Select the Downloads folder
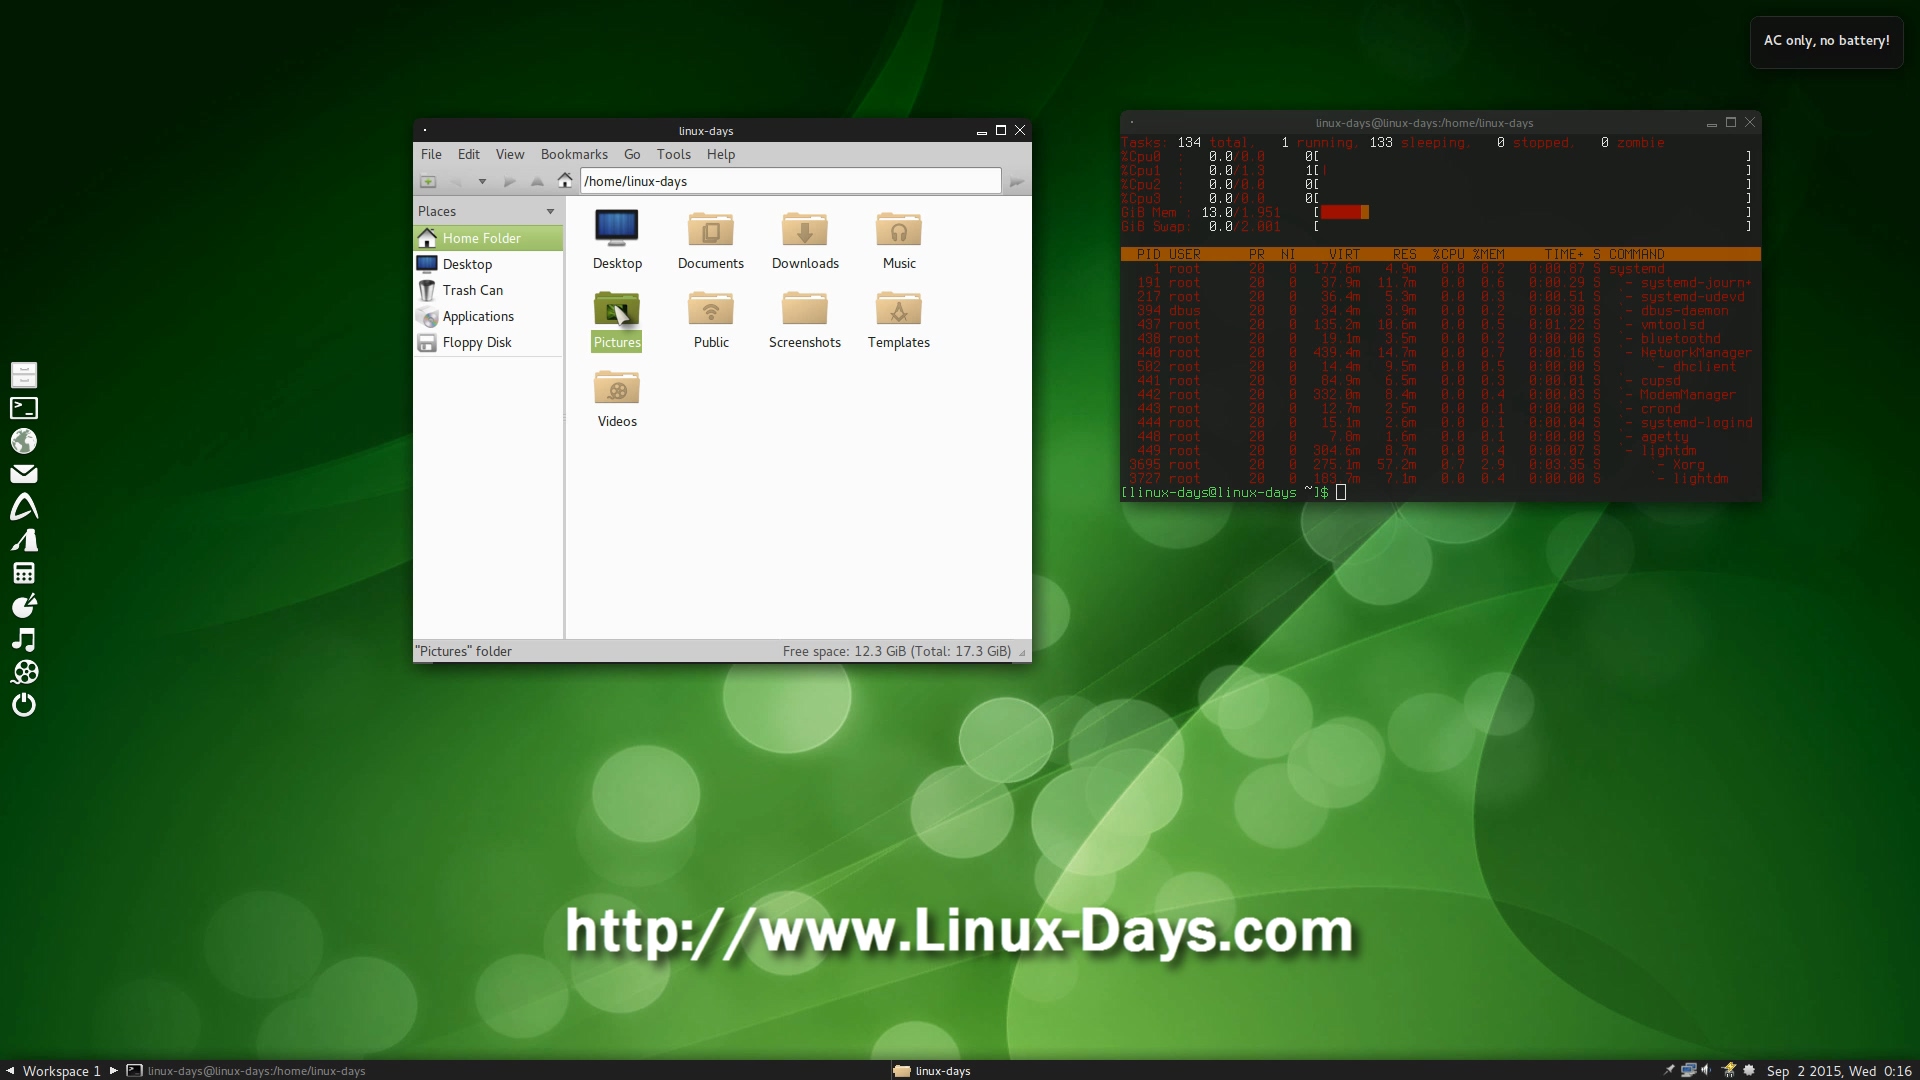The height and width of the screenshot is (1080, 1920). (x=805, y=240)
